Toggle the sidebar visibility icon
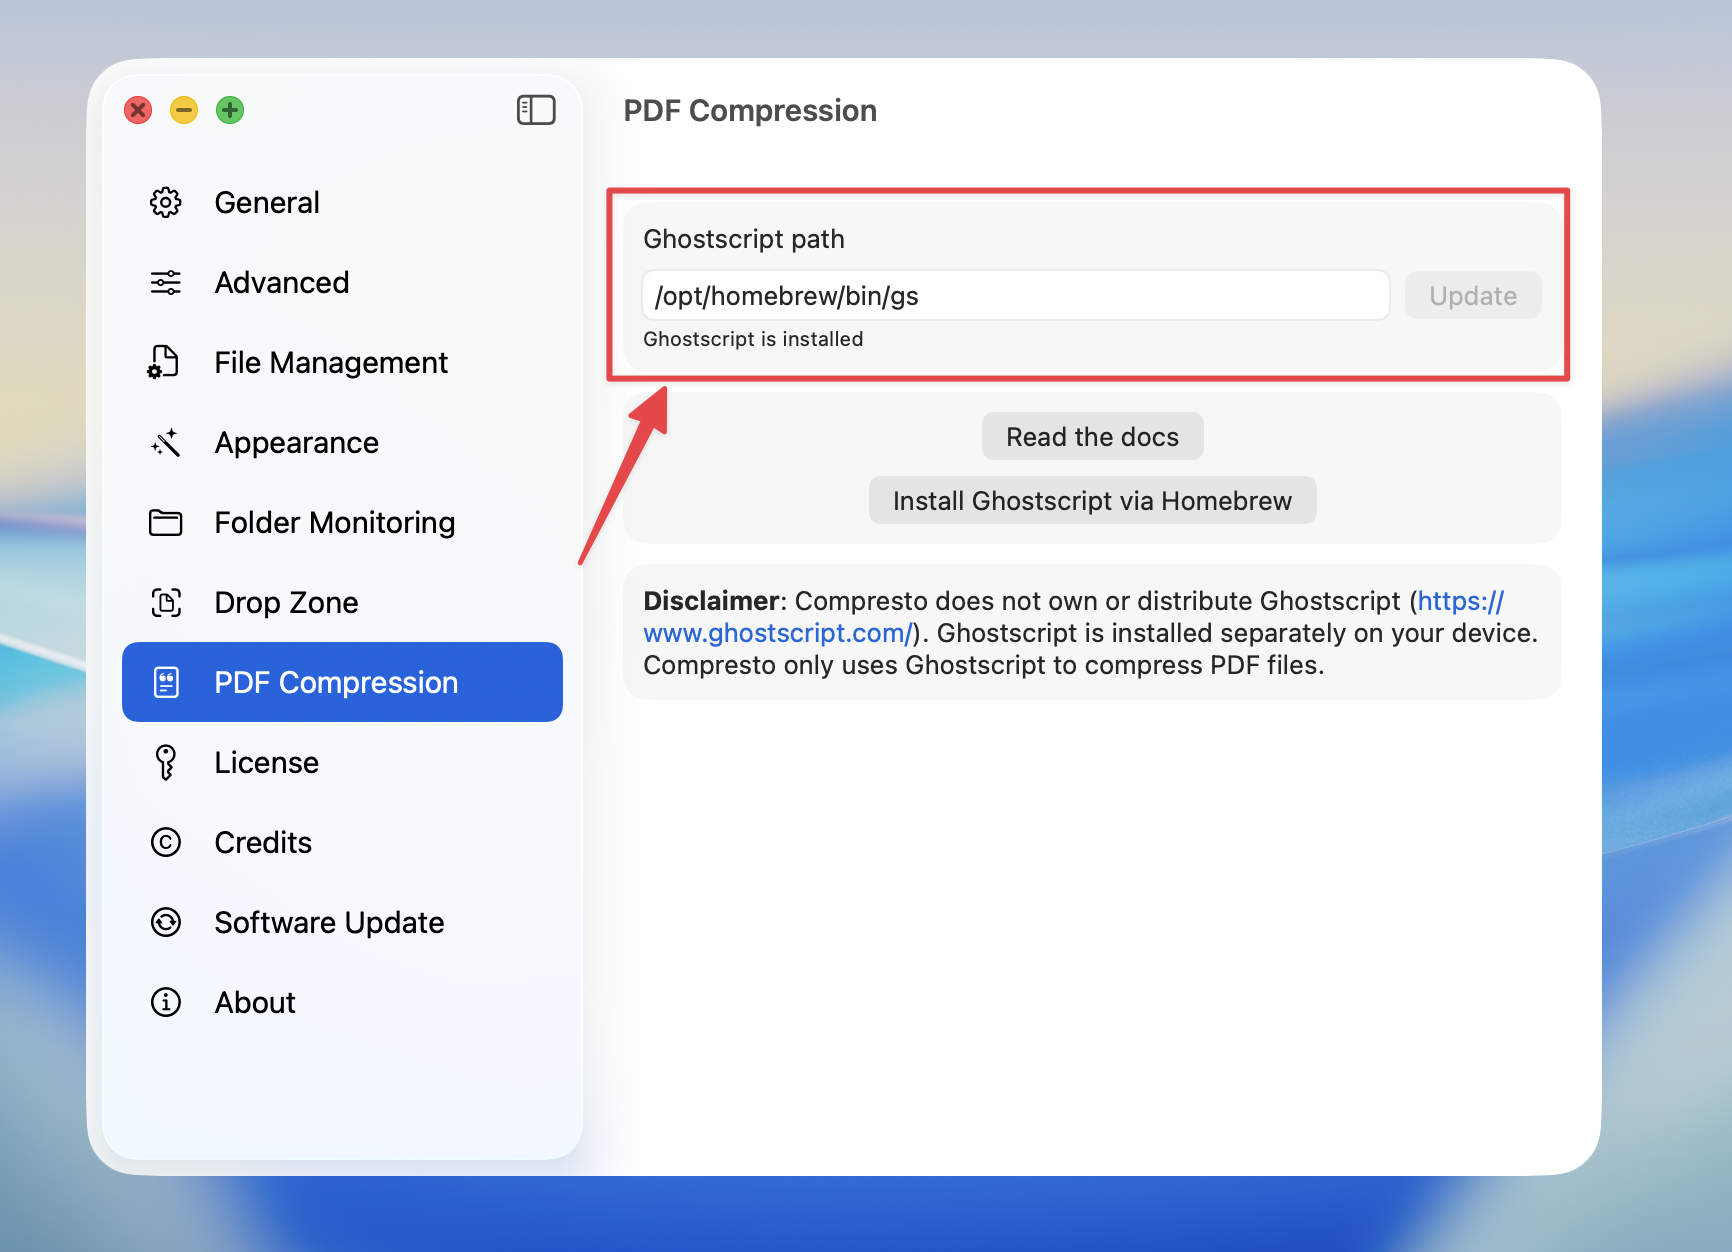Viewport: 1732px width, 1252px height. coord(536,110)
